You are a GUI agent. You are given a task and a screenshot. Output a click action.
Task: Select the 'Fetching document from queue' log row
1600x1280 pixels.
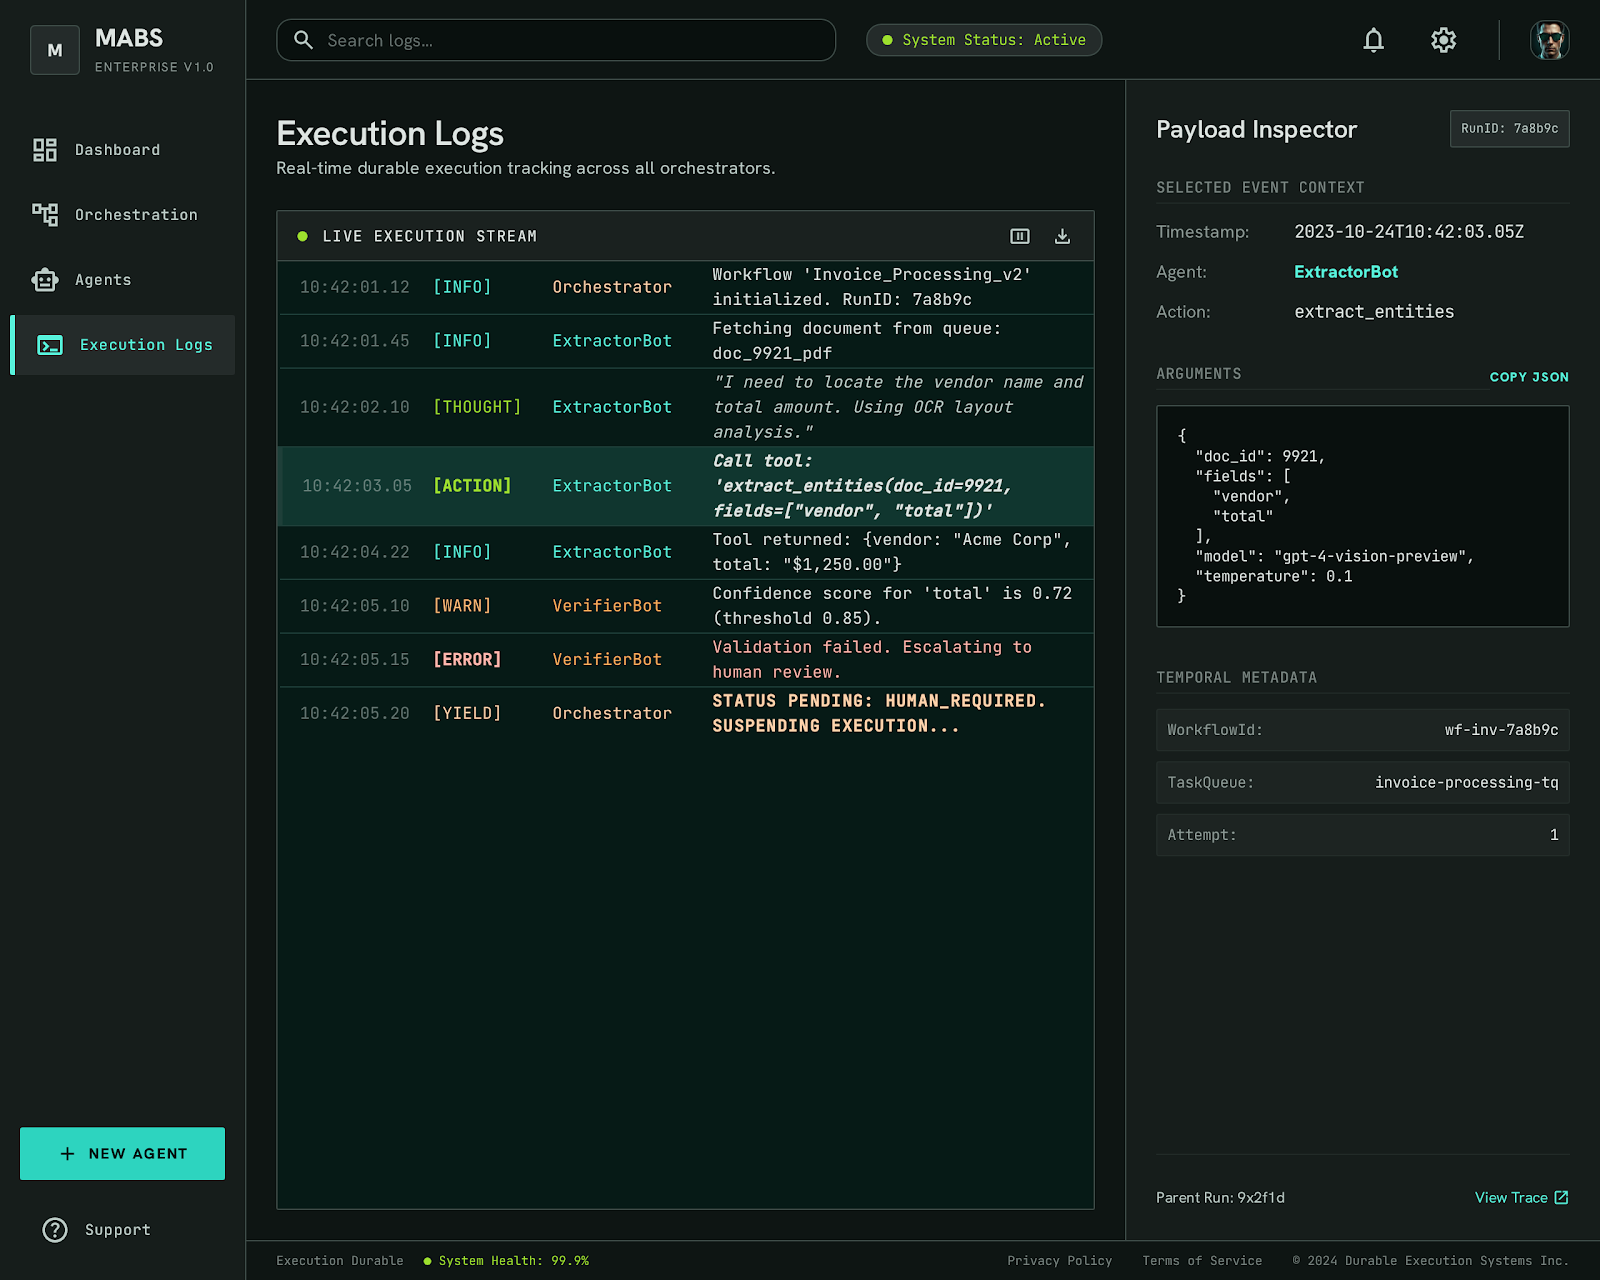coord(686,341)
